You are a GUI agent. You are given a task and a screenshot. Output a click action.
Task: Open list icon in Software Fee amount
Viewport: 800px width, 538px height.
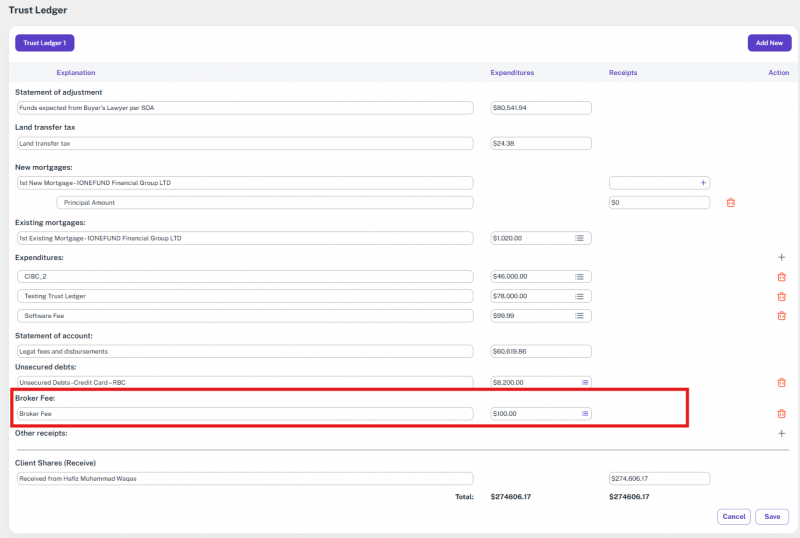[x=579, y=316]
